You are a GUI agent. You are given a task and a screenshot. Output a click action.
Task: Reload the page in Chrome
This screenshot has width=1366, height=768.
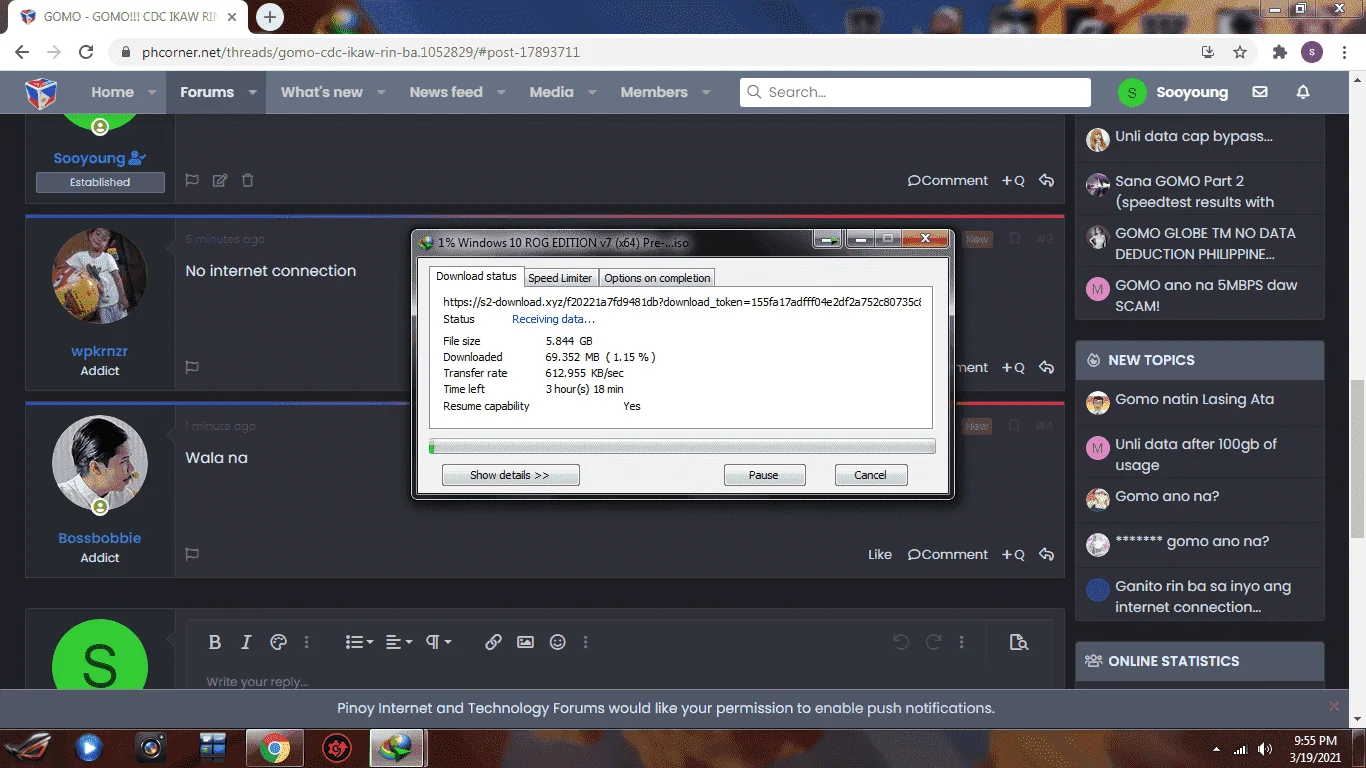pyautogui.click(x=86, y=52)
